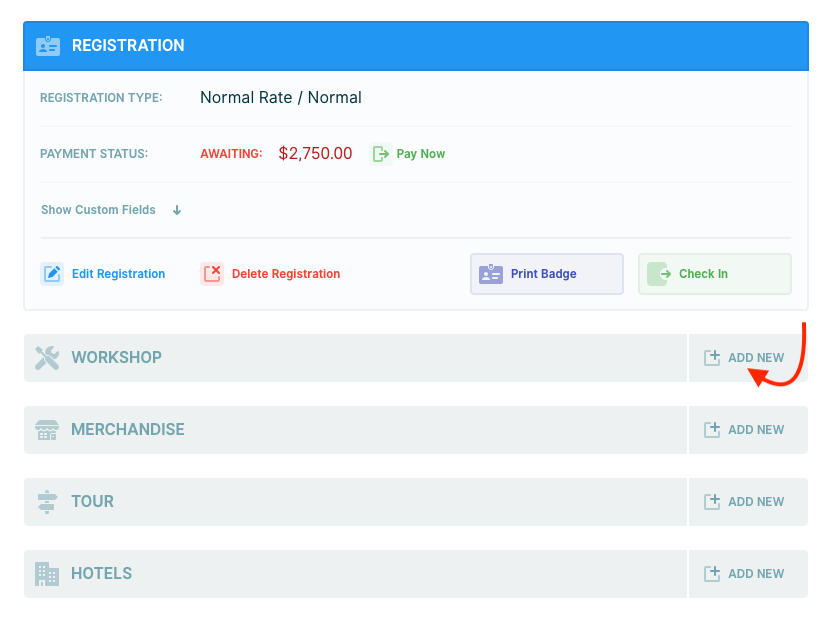
Task: Click the Print Badge ID card icon
Action: 491,274
